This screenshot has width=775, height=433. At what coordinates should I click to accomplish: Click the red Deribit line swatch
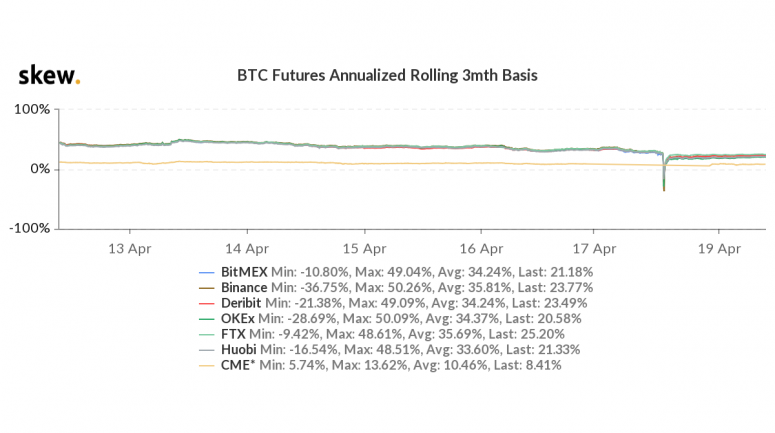pyautogui.click(x=208, y=303)
